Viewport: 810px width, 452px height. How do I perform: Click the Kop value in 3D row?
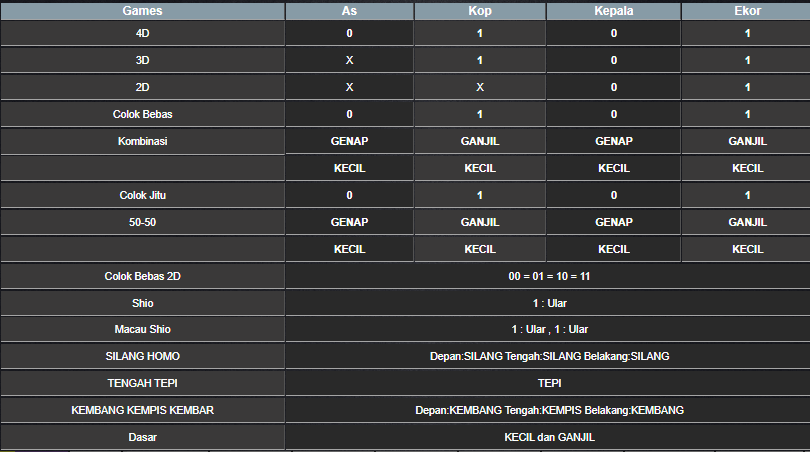click(480, 60)
